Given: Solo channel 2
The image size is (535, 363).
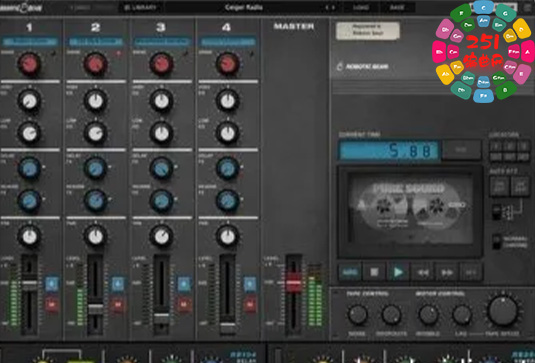Looking at the screenshot, I should (118, 284).
